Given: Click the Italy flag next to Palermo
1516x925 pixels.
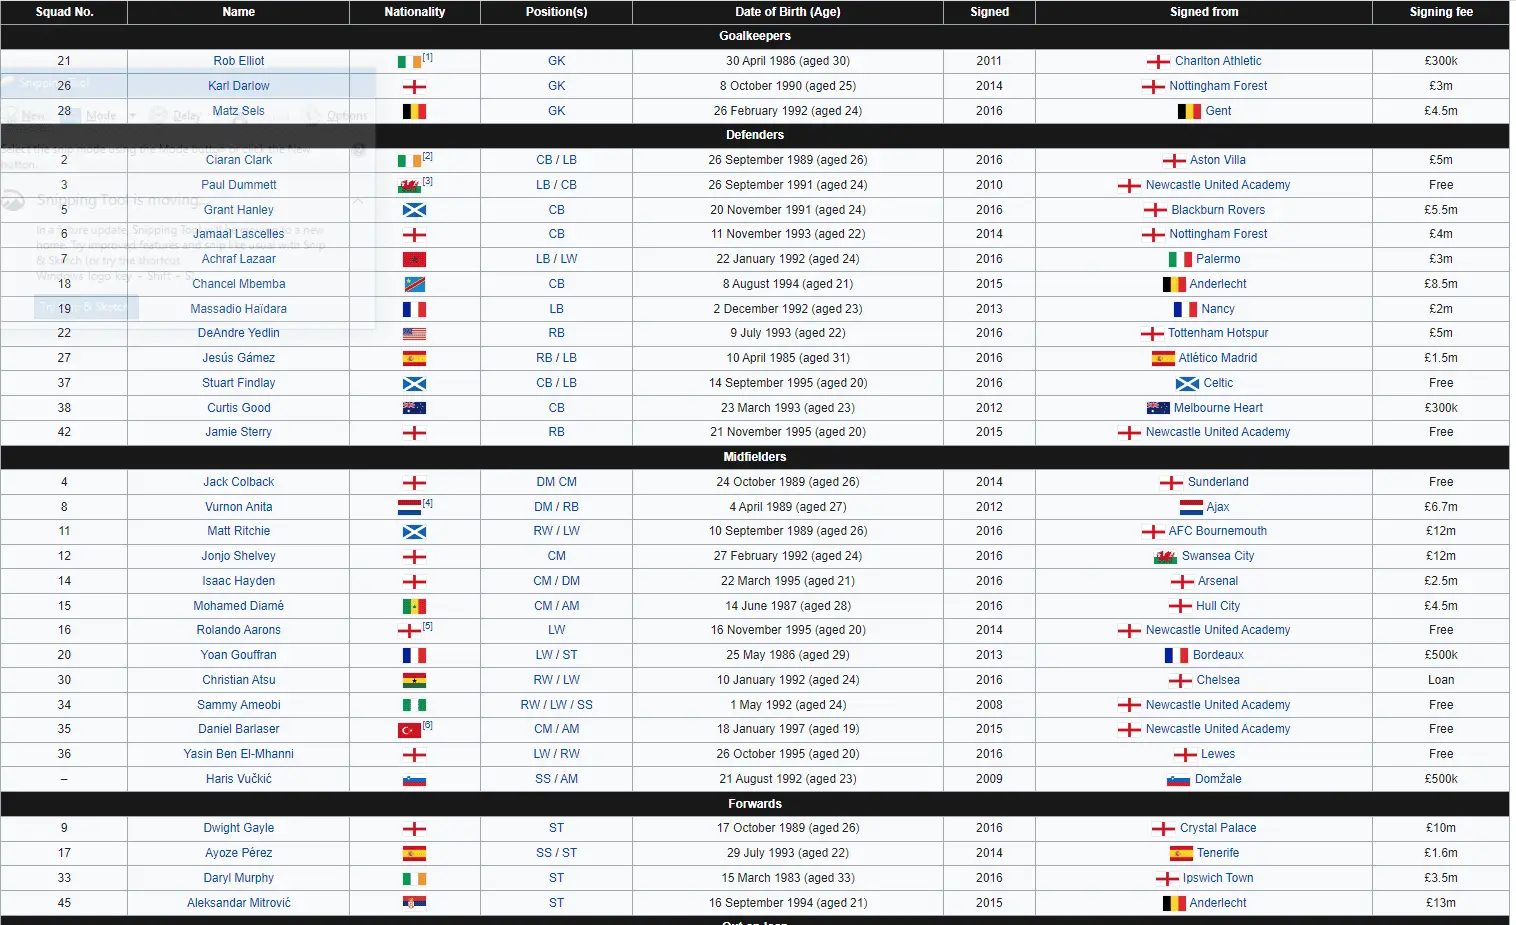Looking at the screenshot, I should [1180, 260].
